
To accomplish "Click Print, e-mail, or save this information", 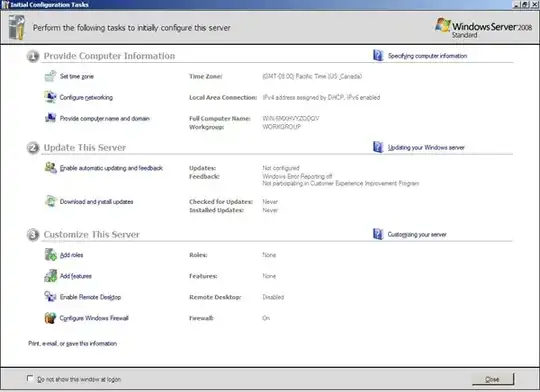I will 73,343.
